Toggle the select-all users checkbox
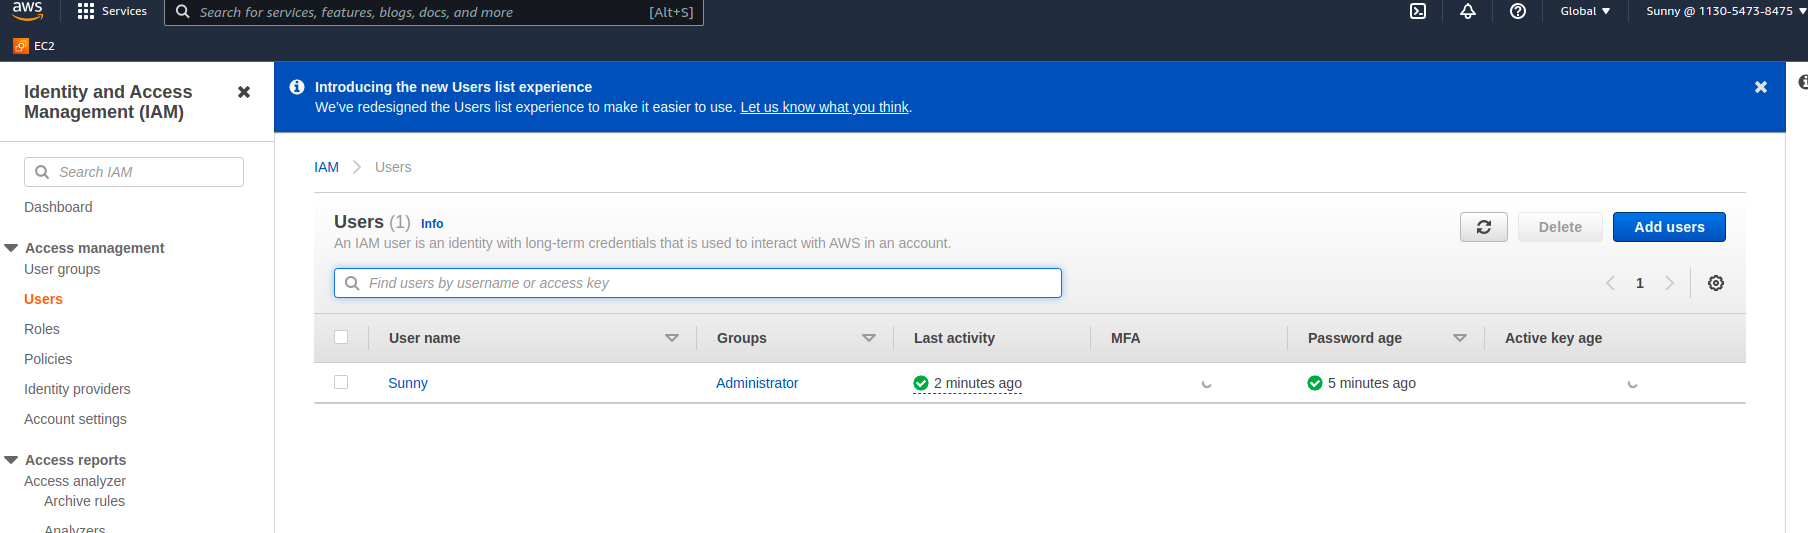 click(x=341, y=337)
